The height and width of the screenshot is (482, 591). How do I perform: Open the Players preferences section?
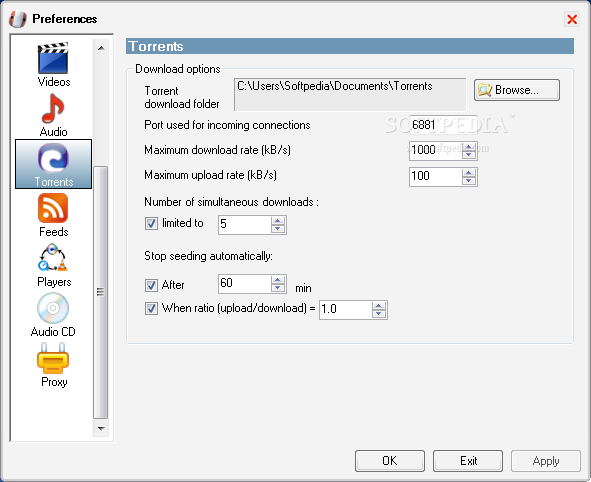tap(54, 265)
